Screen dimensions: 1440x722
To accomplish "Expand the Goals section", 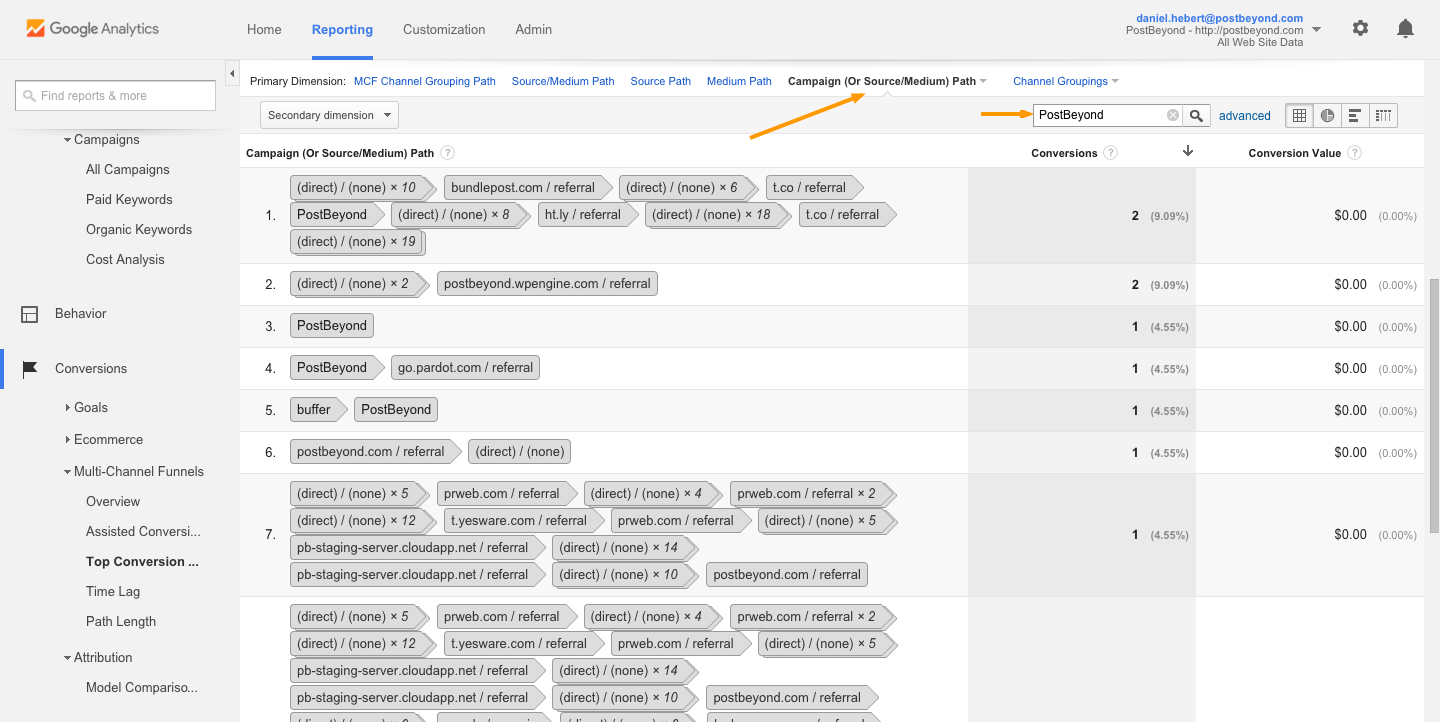I will click(x=67, y=408).
